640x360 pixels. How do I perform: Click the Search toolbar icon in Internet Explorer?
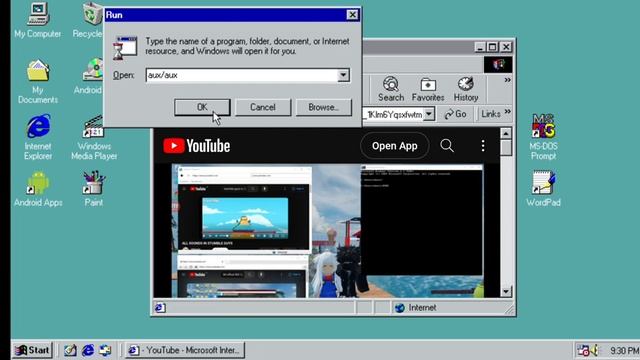[x=391, y=89]
